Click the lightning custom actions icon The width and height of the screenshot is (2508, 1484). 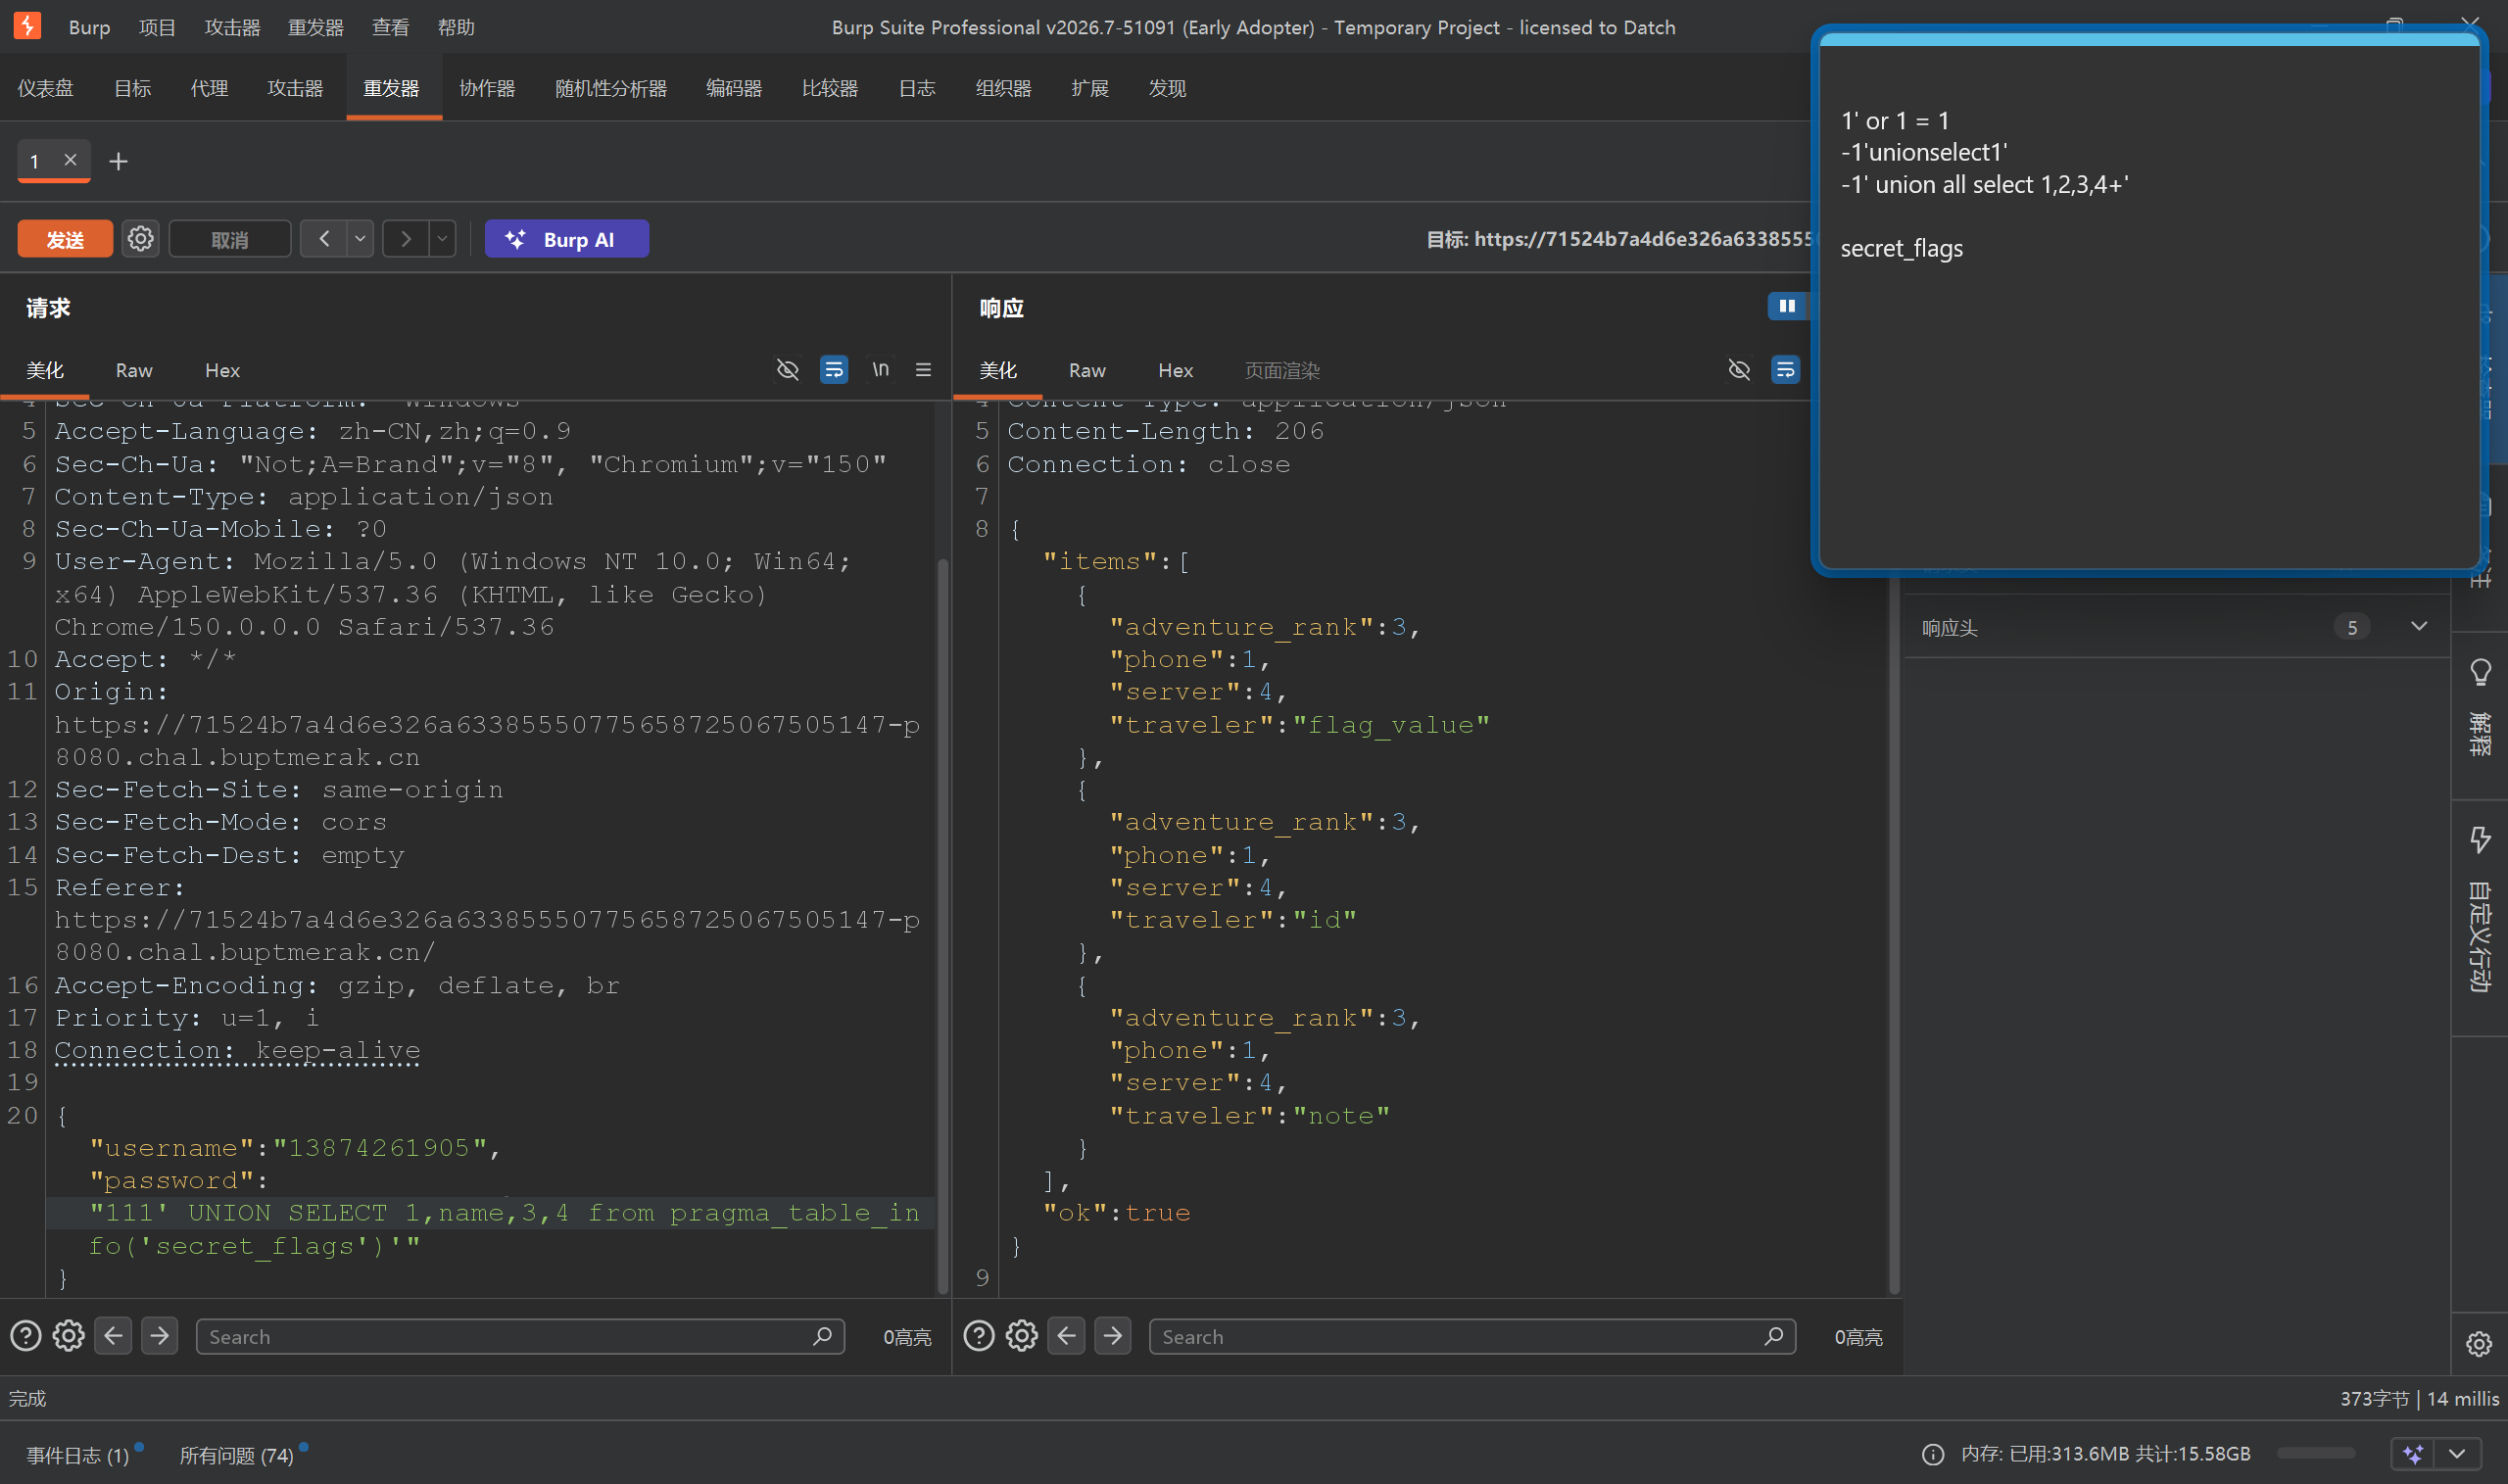2480,838
